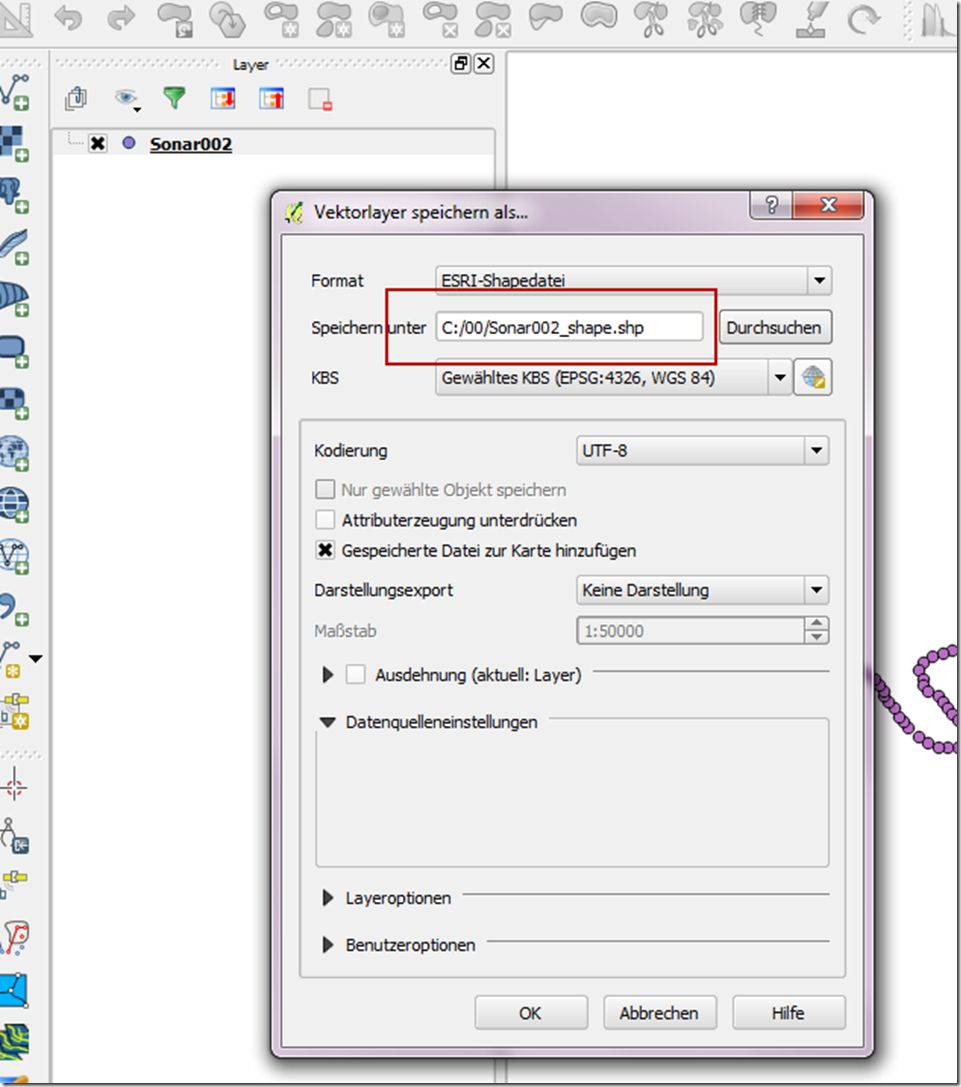Click the add group icon in Layer panel

tap(76, 98)
